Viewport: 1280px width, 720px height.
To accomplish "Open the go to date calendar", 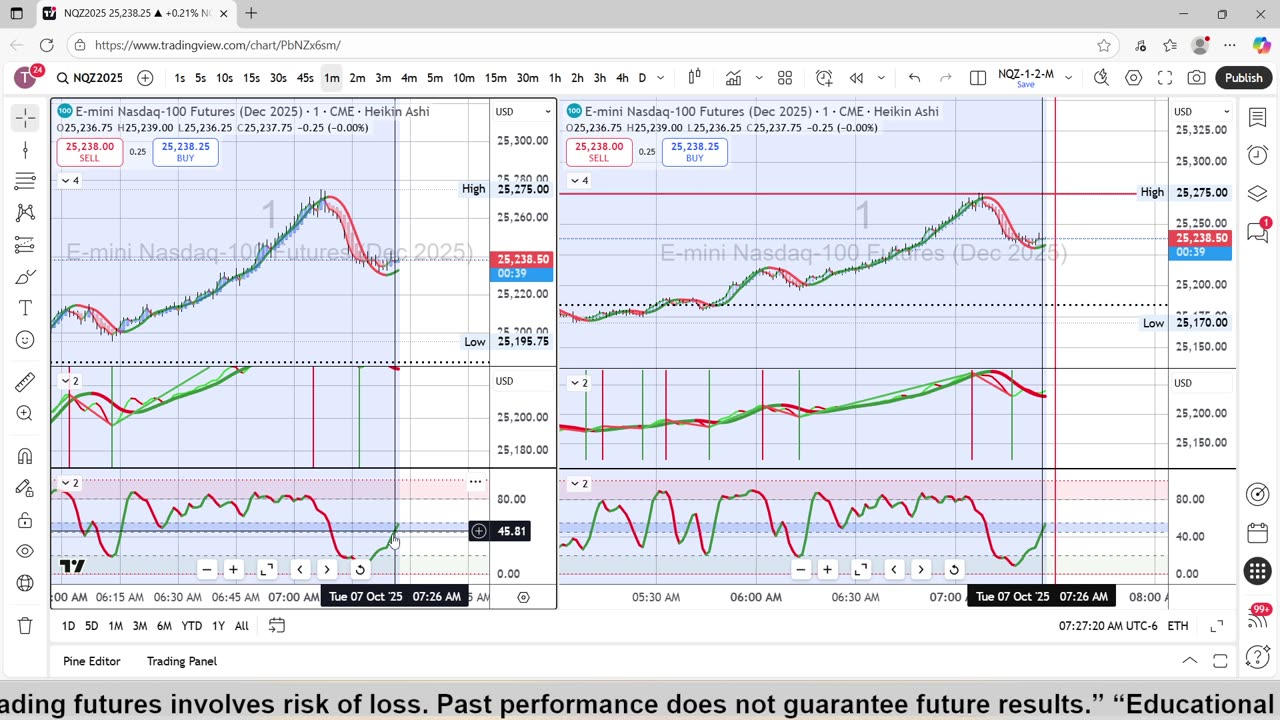I will (277, 626).
